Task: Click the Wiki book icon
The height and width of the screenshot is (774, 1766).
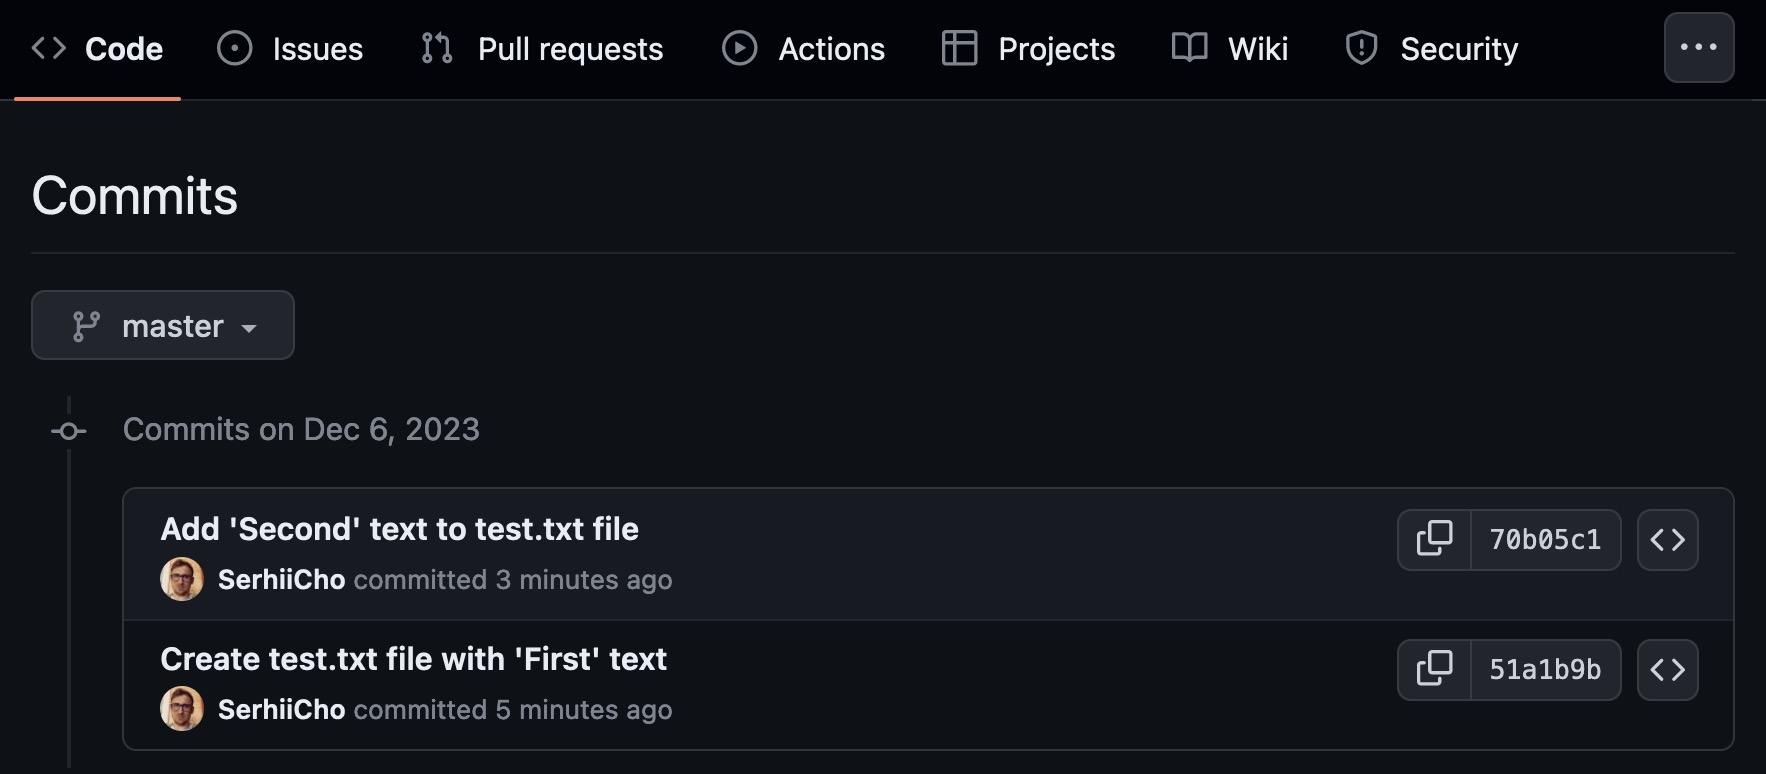Action: tap(1189, 47)
